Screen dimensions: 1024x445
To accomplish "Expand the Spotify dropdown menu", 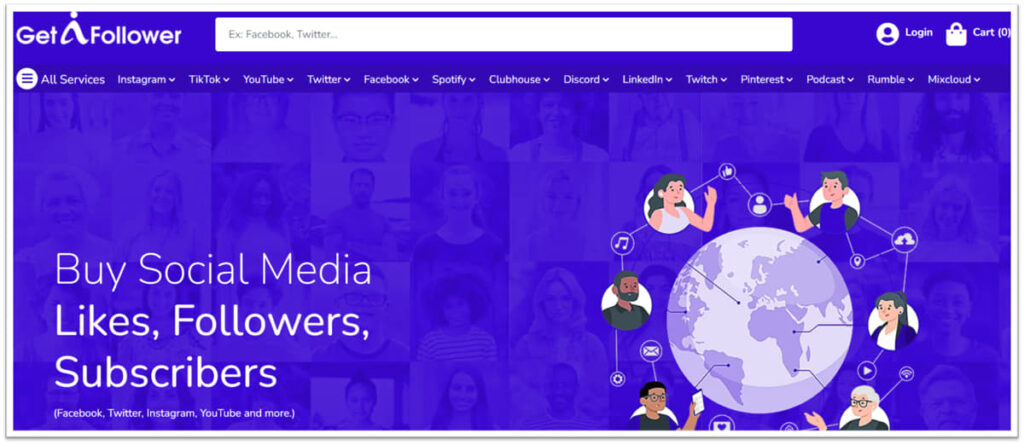I will [x=454, y=80].
